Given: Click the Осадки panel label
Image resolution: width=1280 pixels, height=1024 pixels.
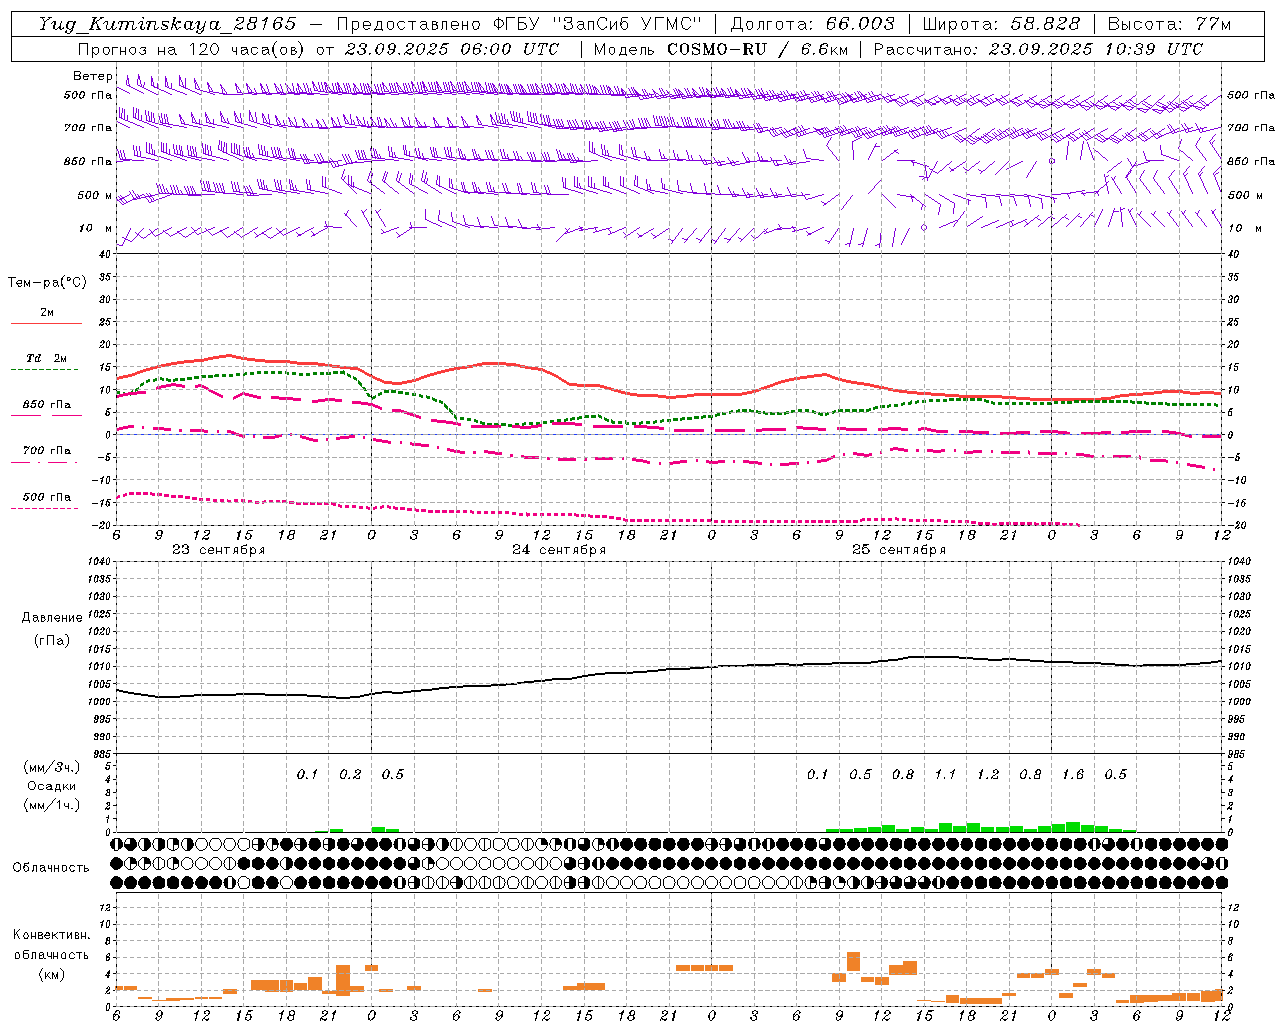Looking at the screenshot, I should coord(51,786).
